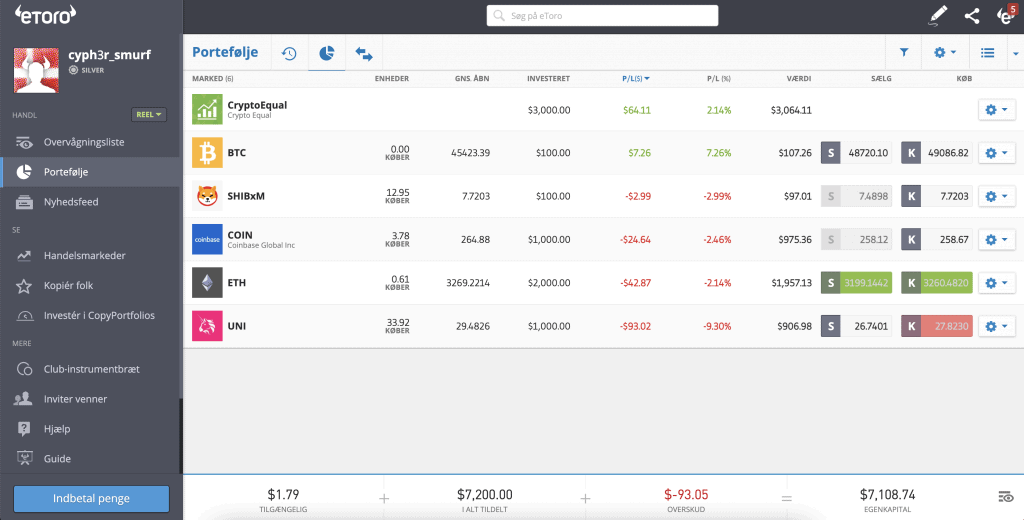Click the UNI uniswap icon
The width and height of the screenshot is (1024, 520).
point(207,326)
